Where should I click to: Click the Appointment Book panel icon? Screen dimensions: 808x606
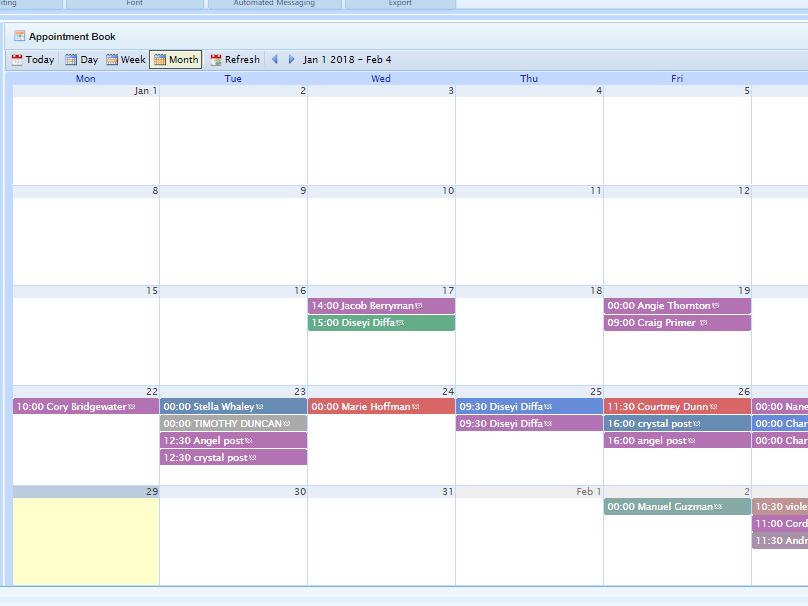[x=19, y=36]
